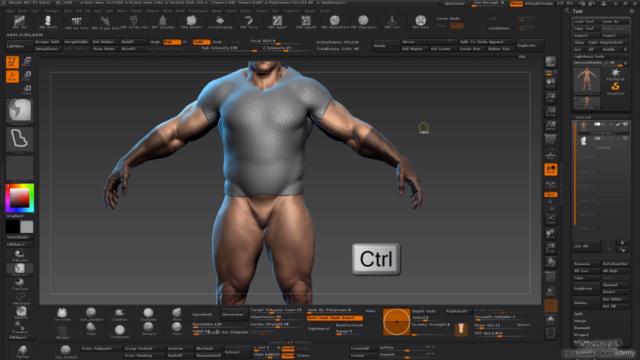Click the Divide button
The height and width of the screenshot is (360, 640).
385,46
